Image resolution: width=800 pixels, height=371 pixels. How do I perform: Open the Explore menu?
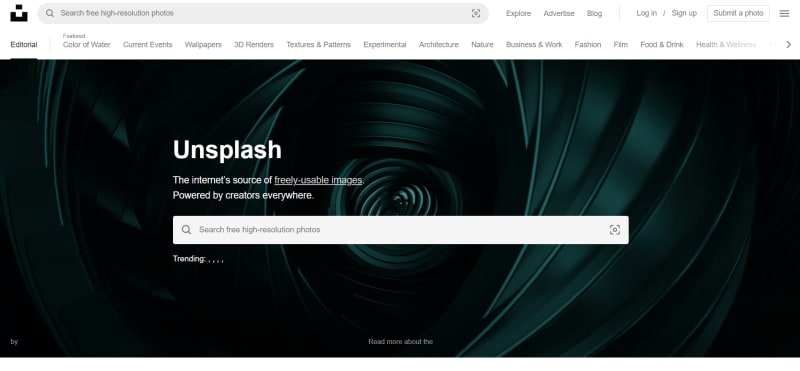point(518,13)
